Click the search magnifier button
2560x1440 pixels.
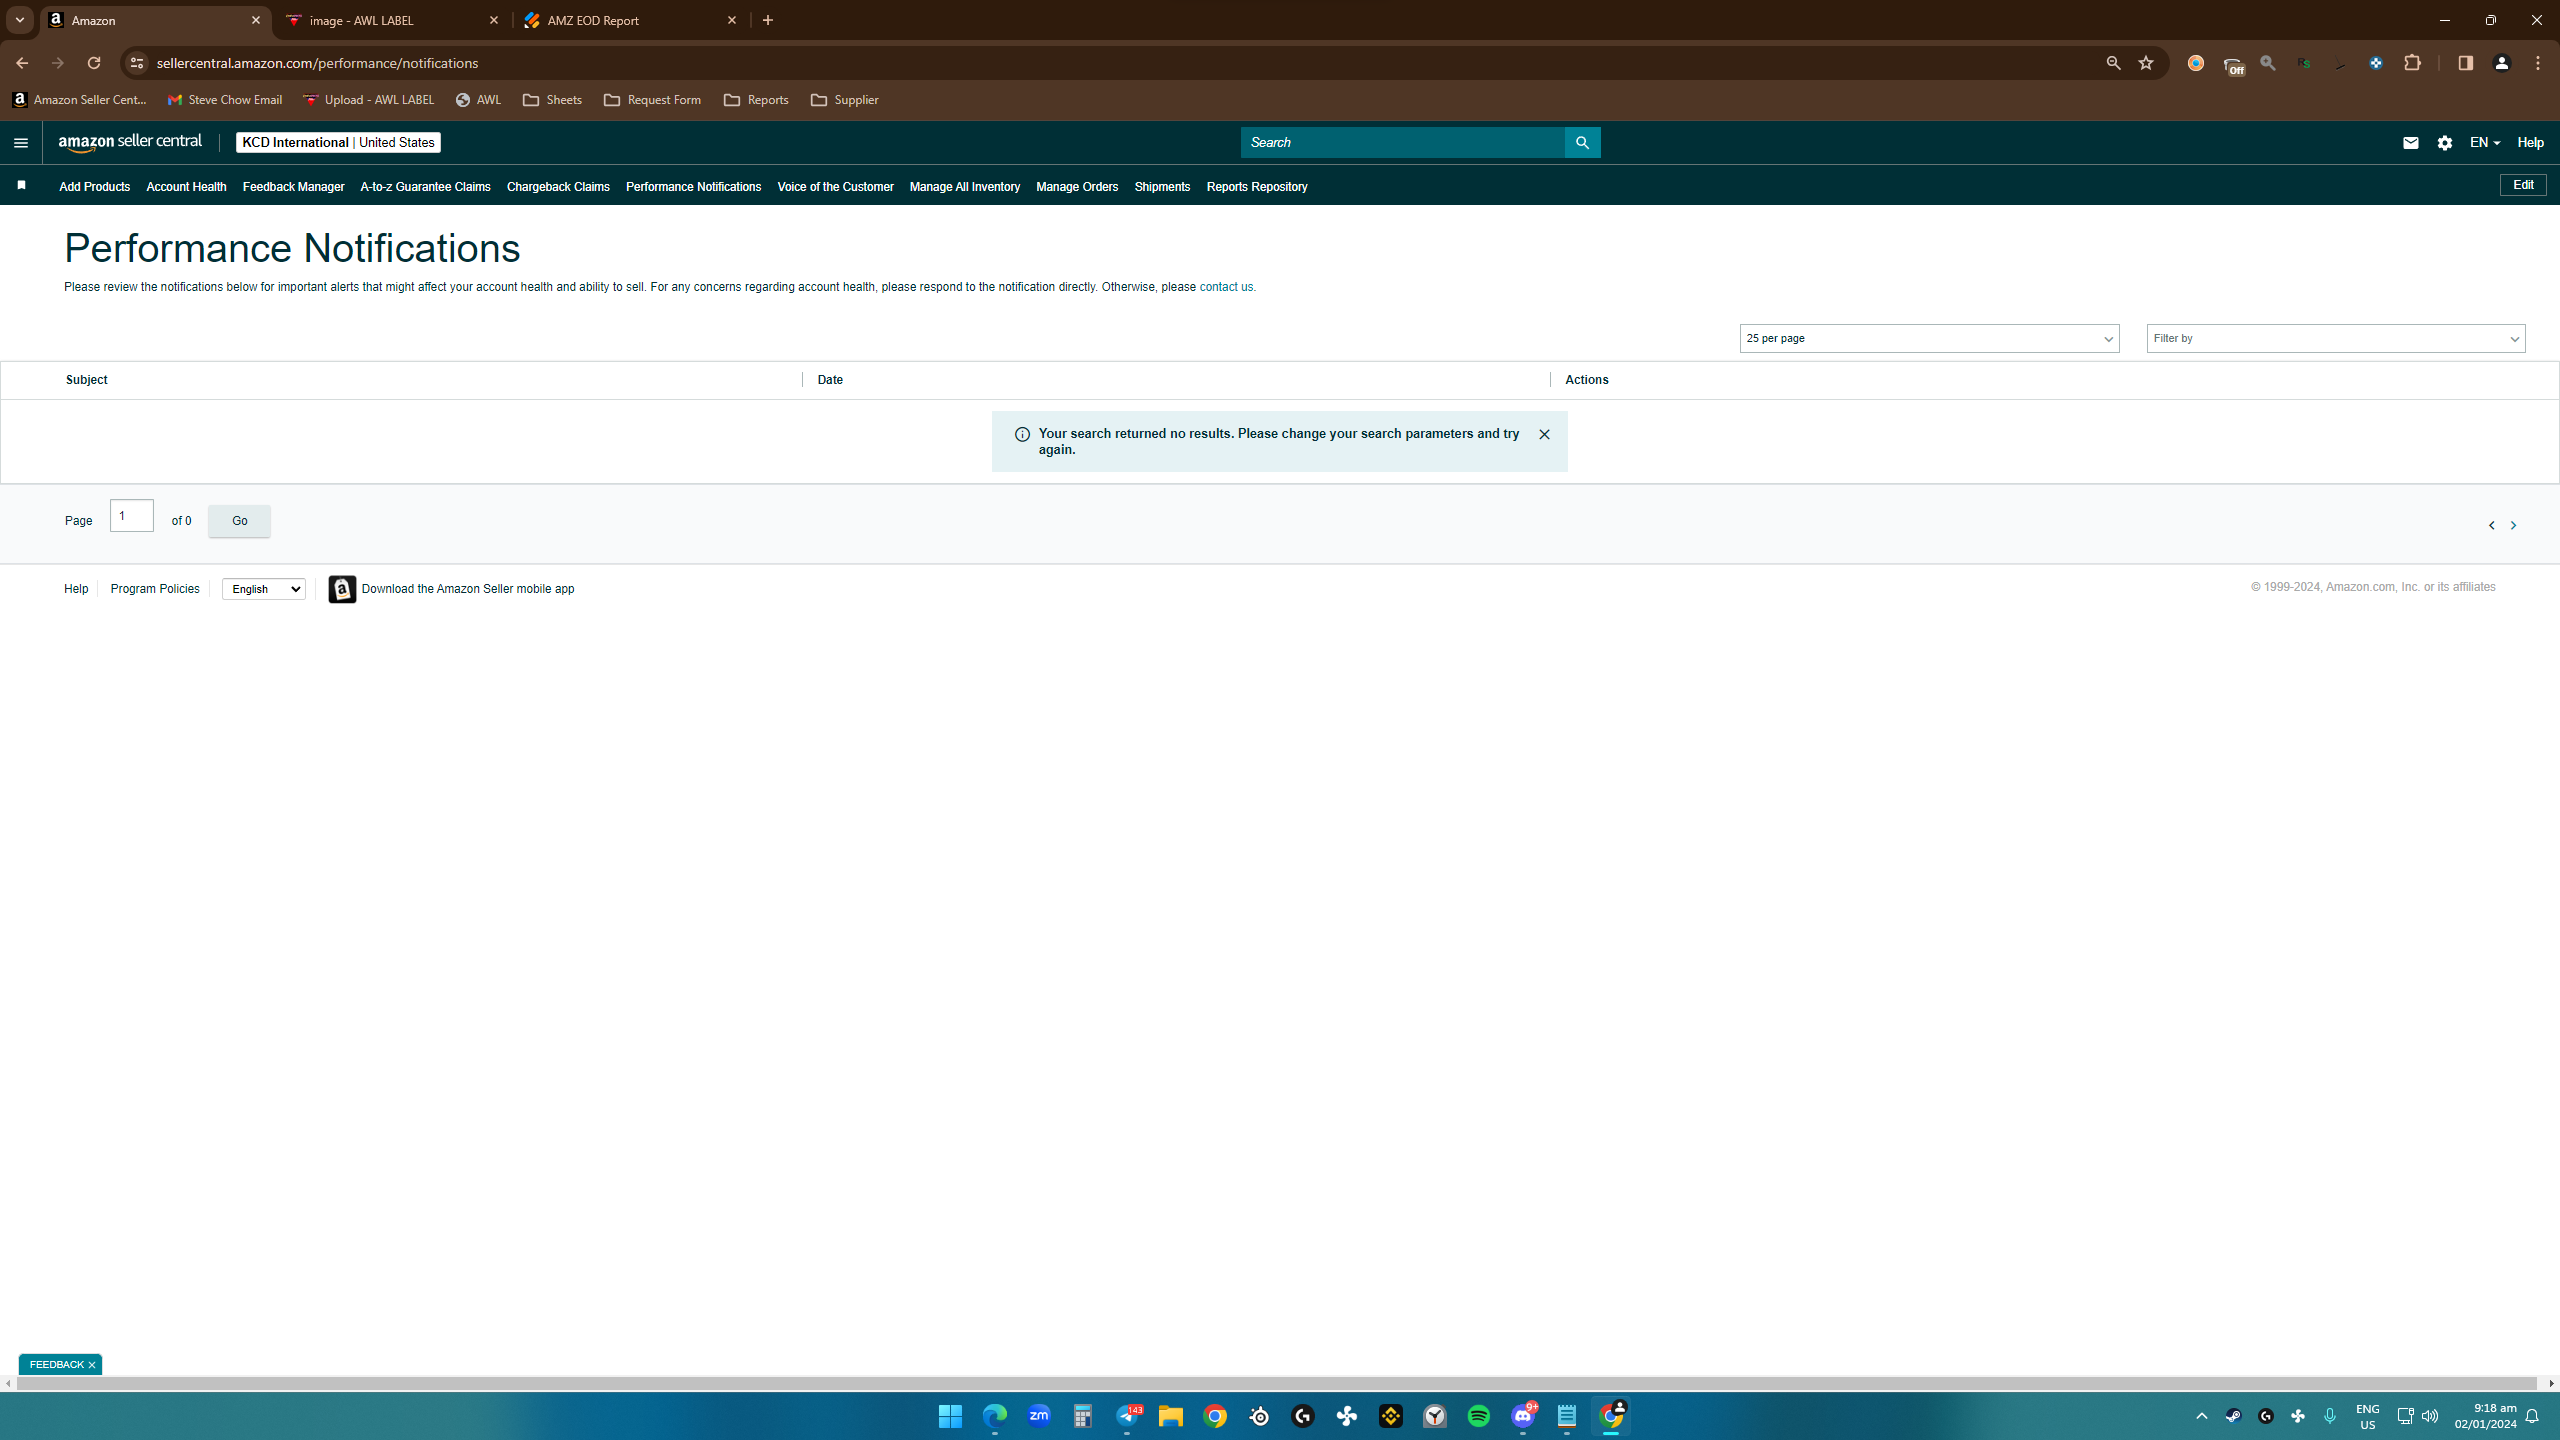pyautogui.click(x=1582, y=142)
